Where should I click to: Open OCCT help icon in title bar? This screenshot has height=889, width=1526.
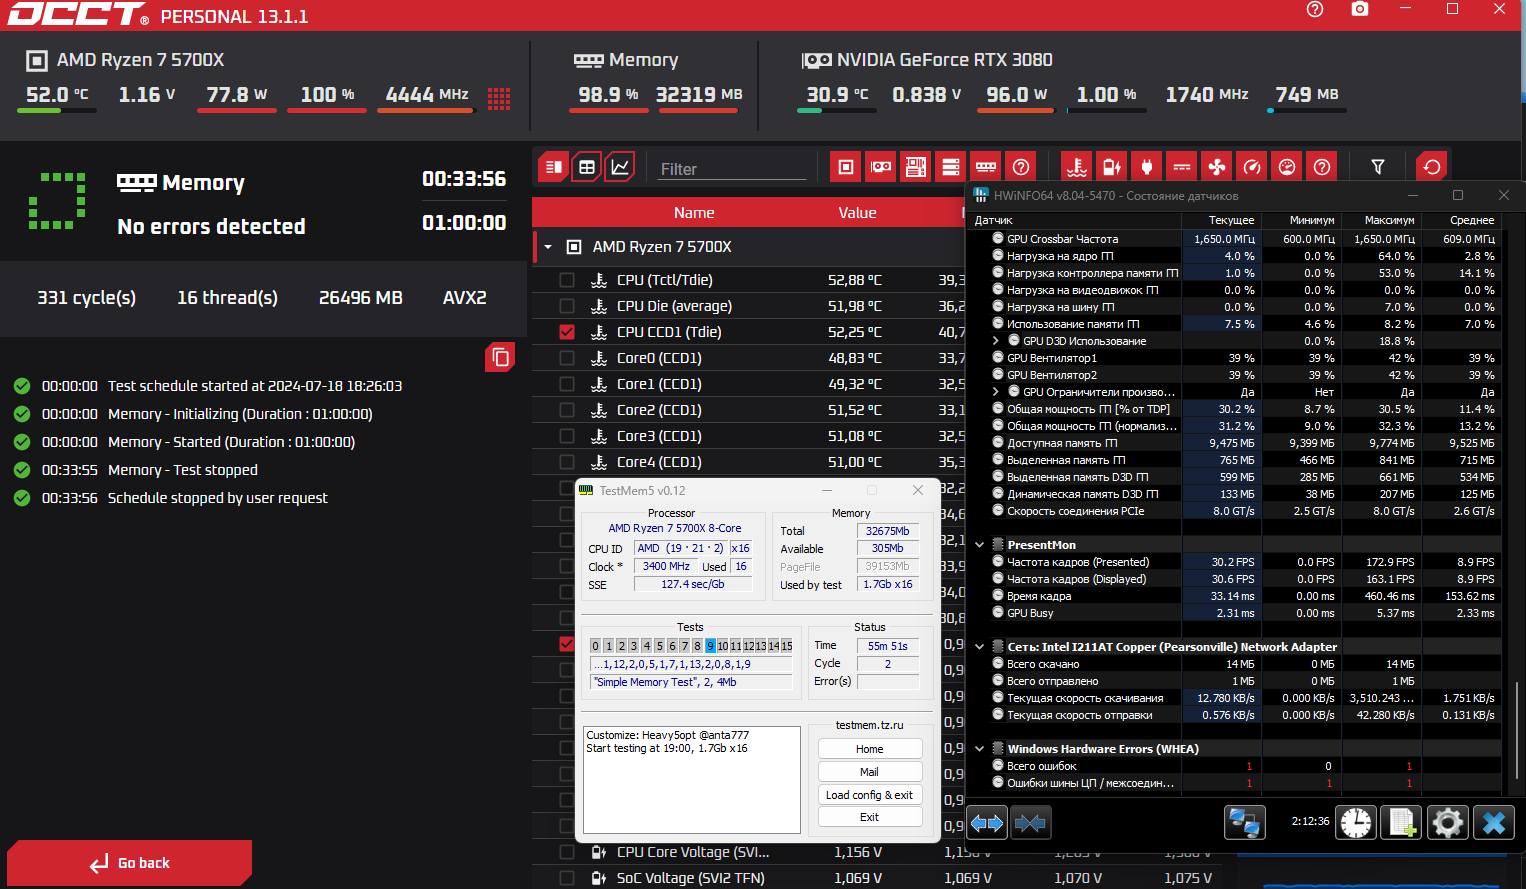coord(1315,9)
